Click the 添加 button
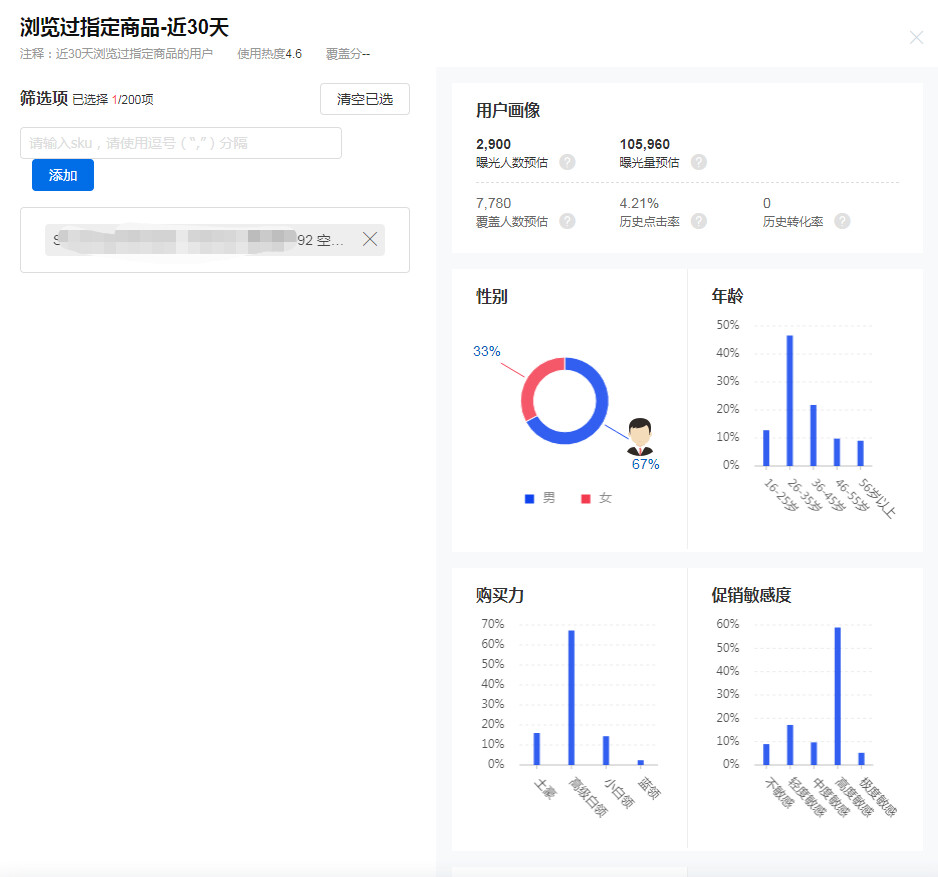This screenshot has width=938, height=877. 63,175
